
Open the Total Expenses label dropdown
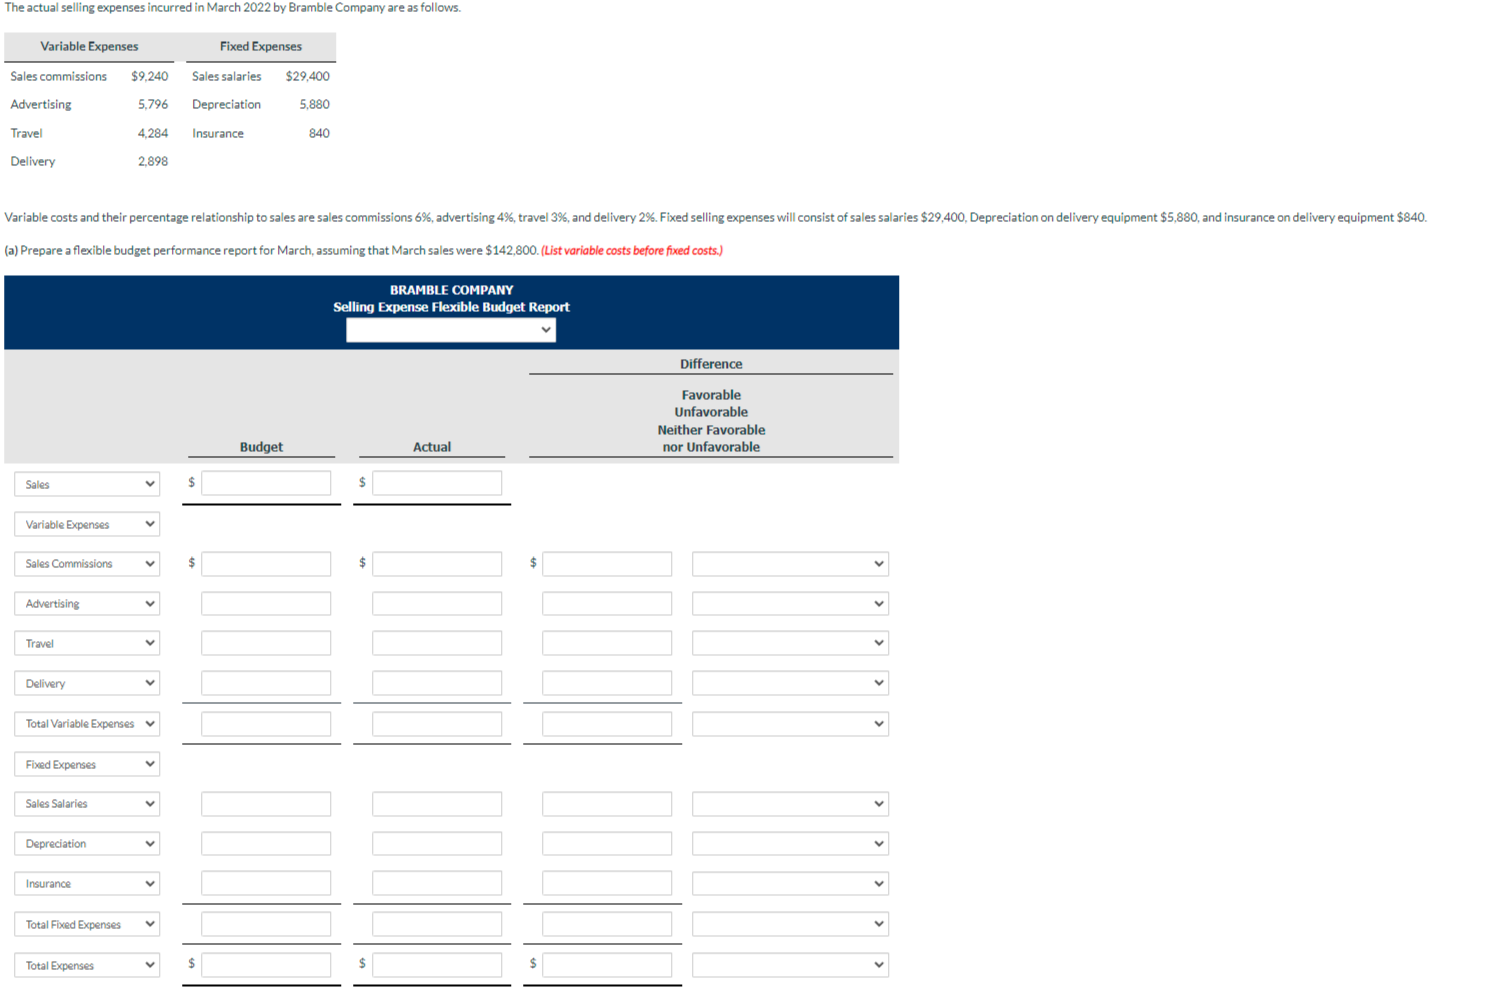click(86, 964)
